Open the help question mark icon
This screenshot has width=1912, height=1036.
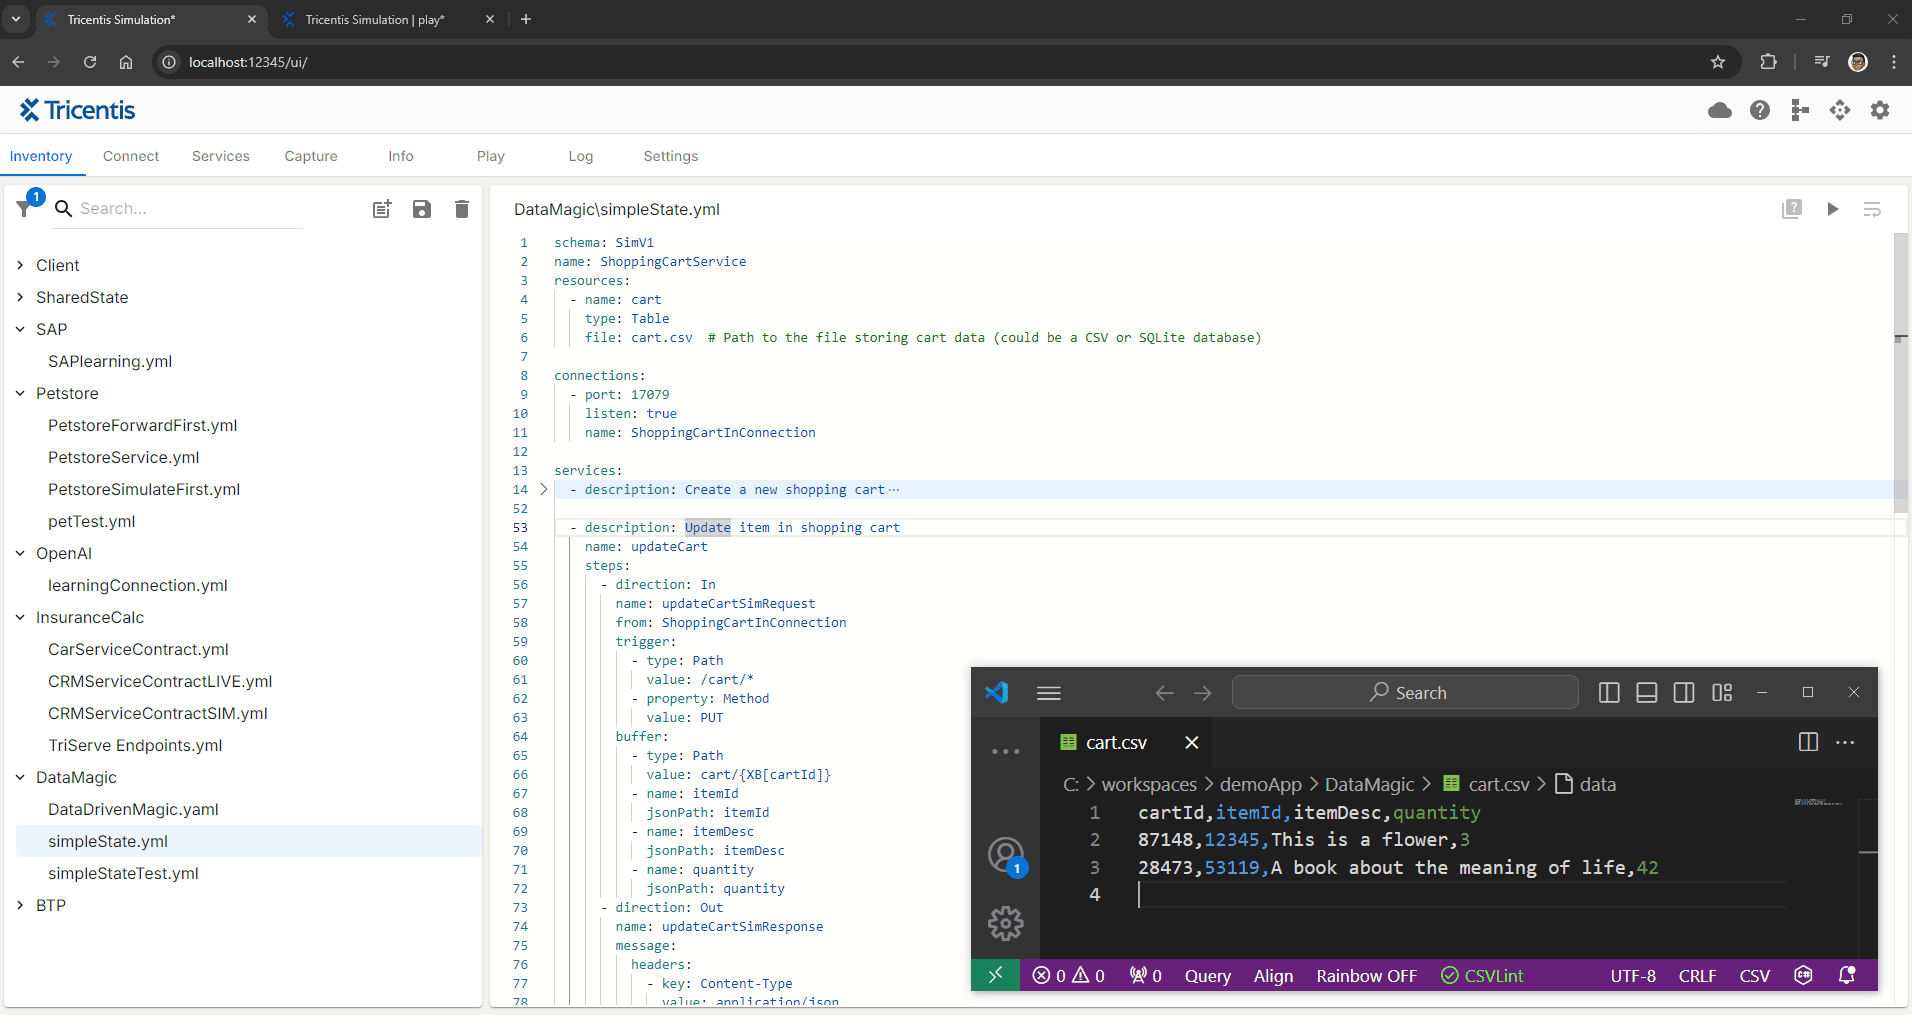(1759, 110)
